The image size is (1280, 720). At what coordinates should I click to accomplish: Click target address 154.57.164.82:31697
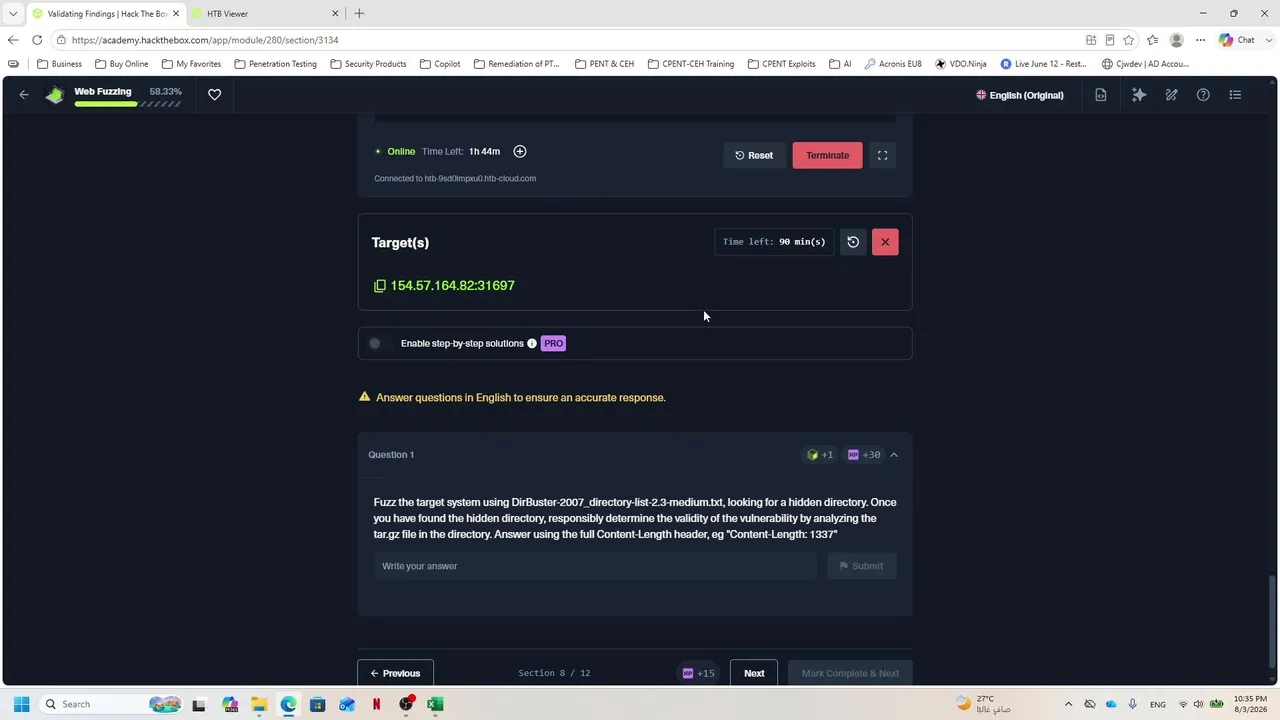[452, 286]
